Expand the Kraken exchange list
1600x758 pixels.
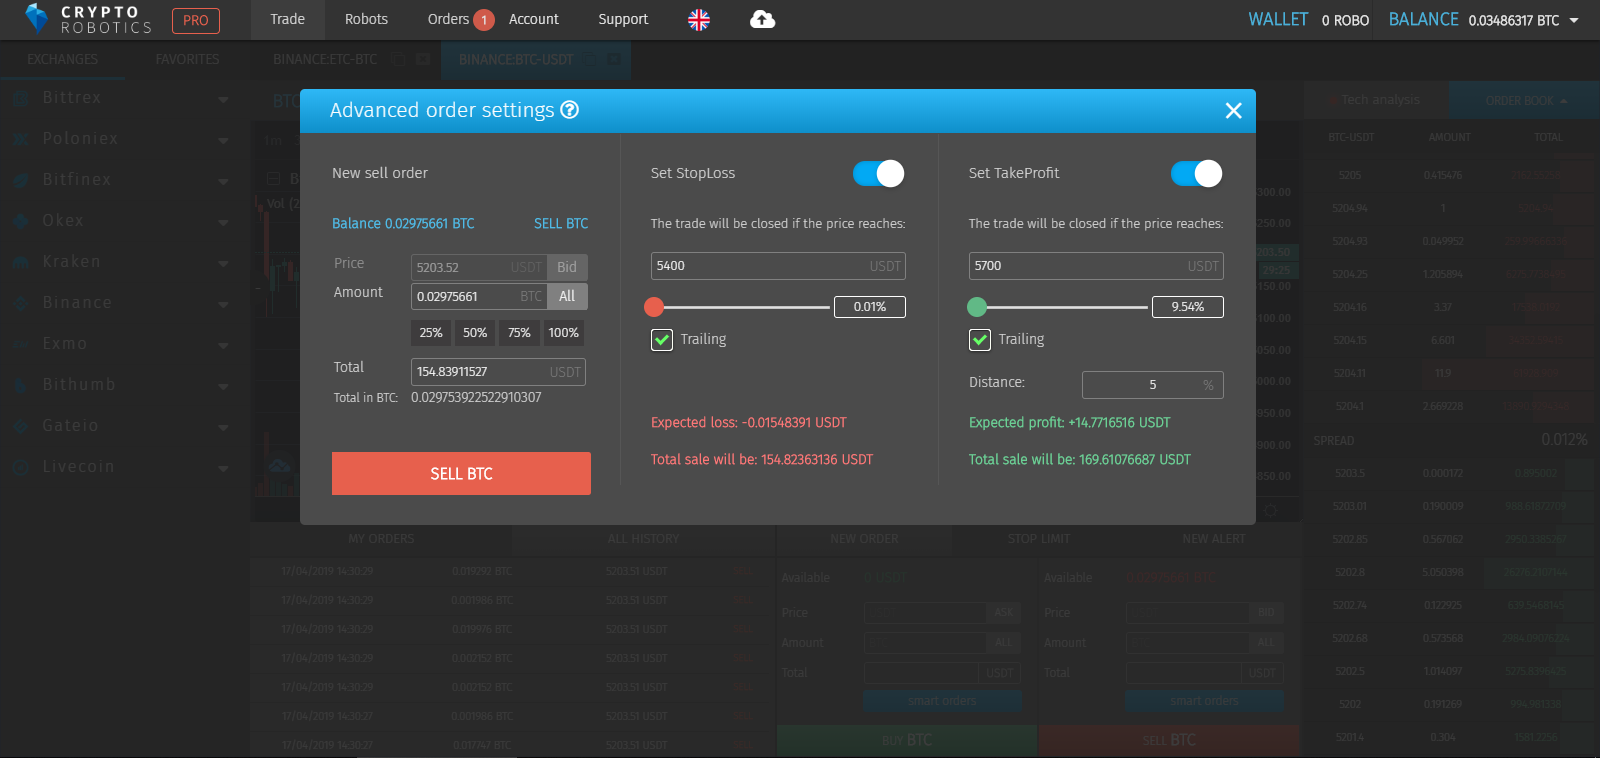point(223,264)
